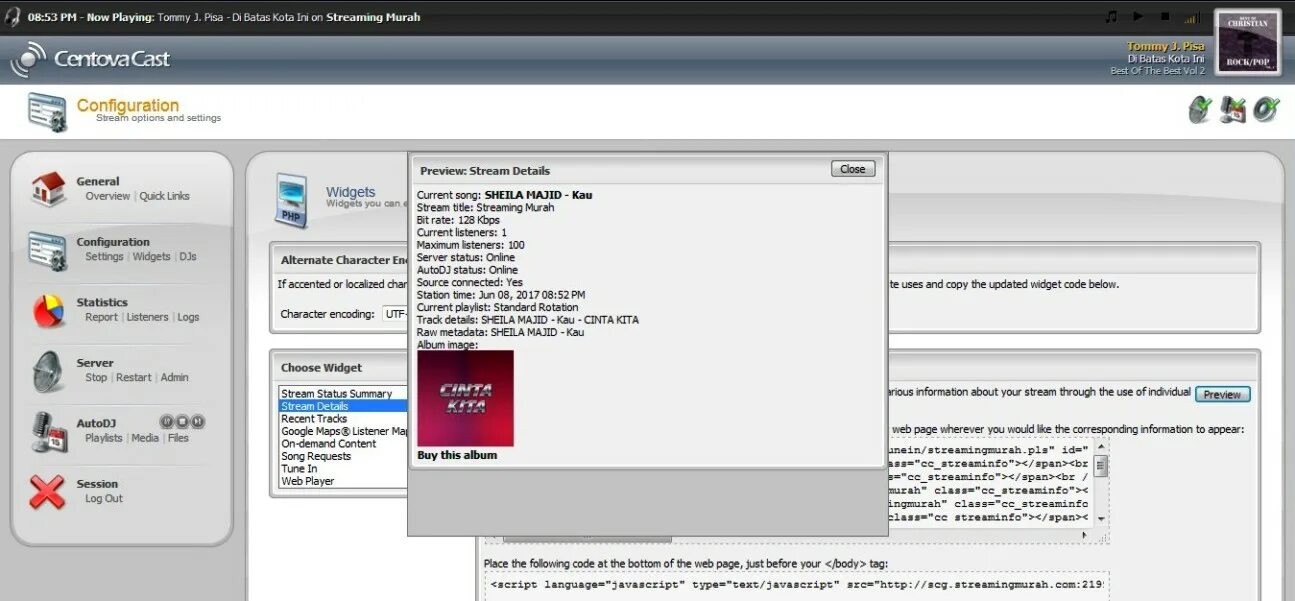1295x601 pixels.
Task: Open AutoDJ Files
Action: (x=178, y=438)
